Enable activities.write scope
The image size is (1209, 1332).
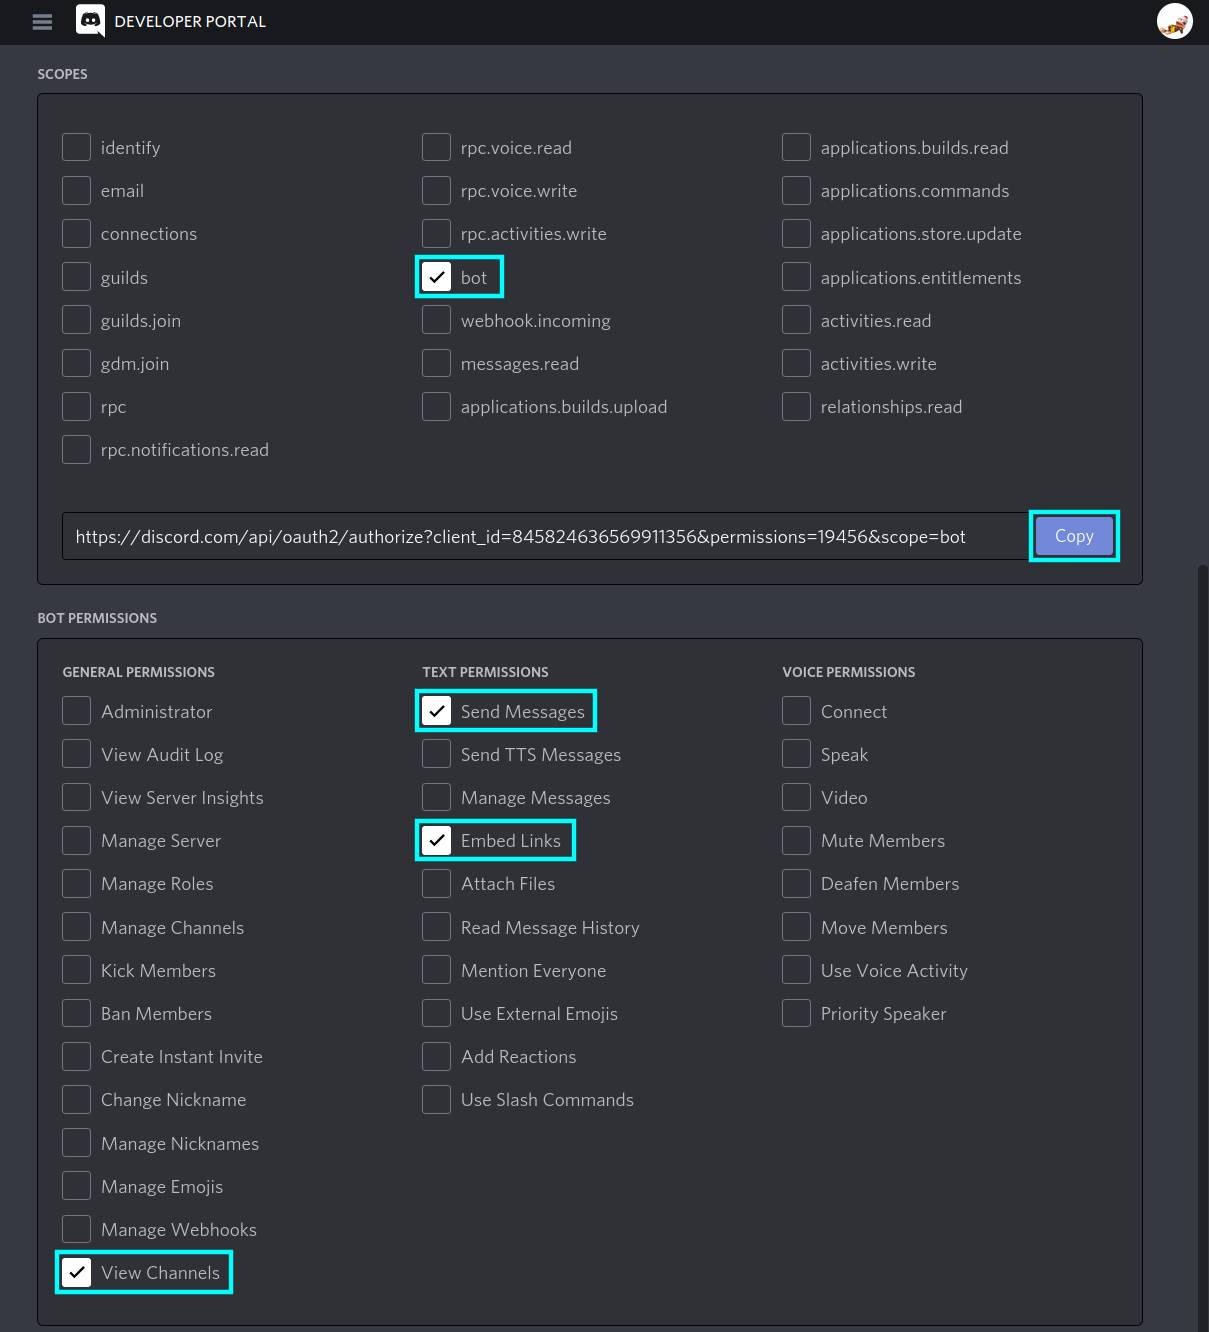coord(796,363)
